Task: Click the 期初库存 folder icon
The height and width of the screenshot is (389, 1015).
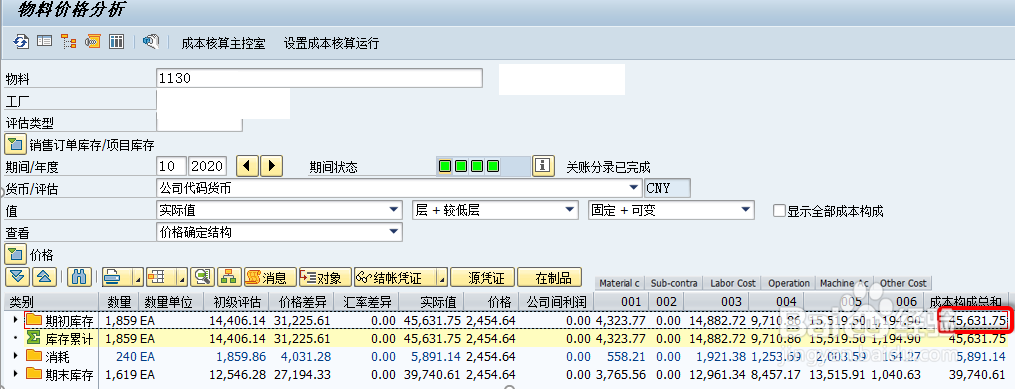Action: (x=33, y=320)
